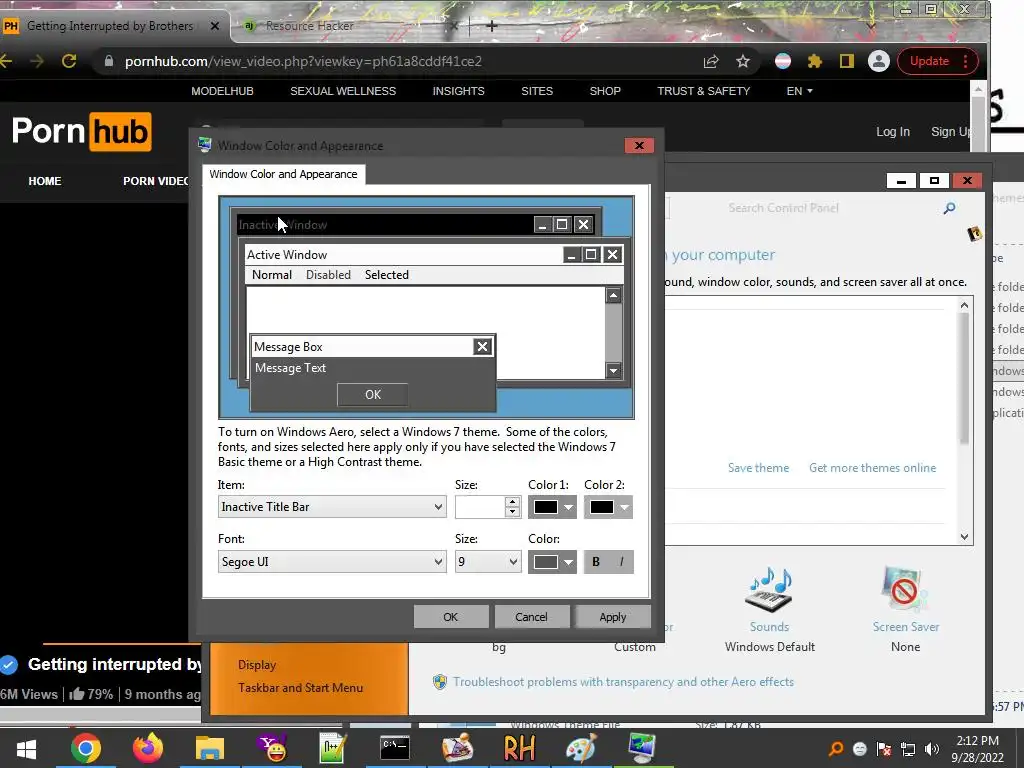Click Normal menu item in preview window
The height and width of the screenshot is (768, 1024).
pos(272,275)
